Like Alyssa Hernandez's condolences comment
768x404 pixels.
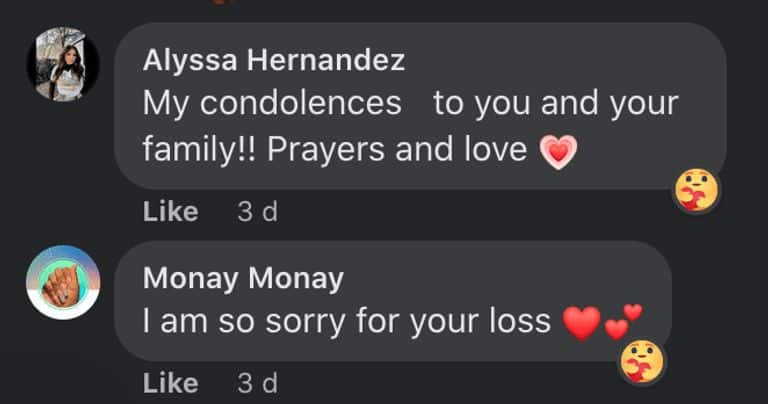(x=170, y=212)
